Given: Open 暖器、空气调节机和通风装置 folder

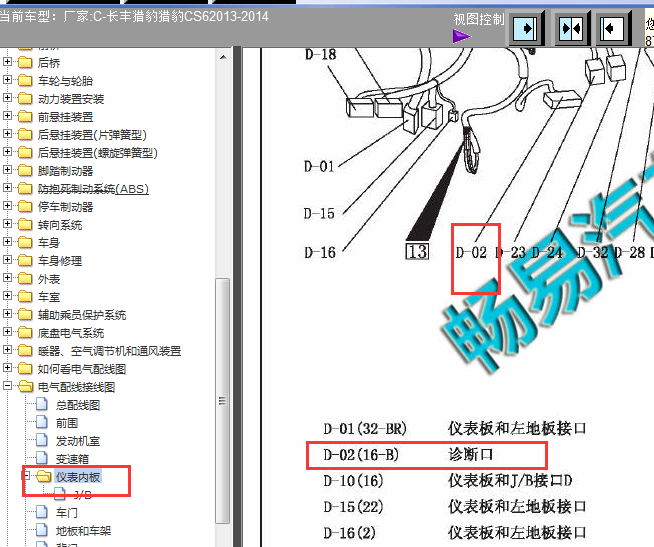Looking at the screenshot, I should click(109, 351).
